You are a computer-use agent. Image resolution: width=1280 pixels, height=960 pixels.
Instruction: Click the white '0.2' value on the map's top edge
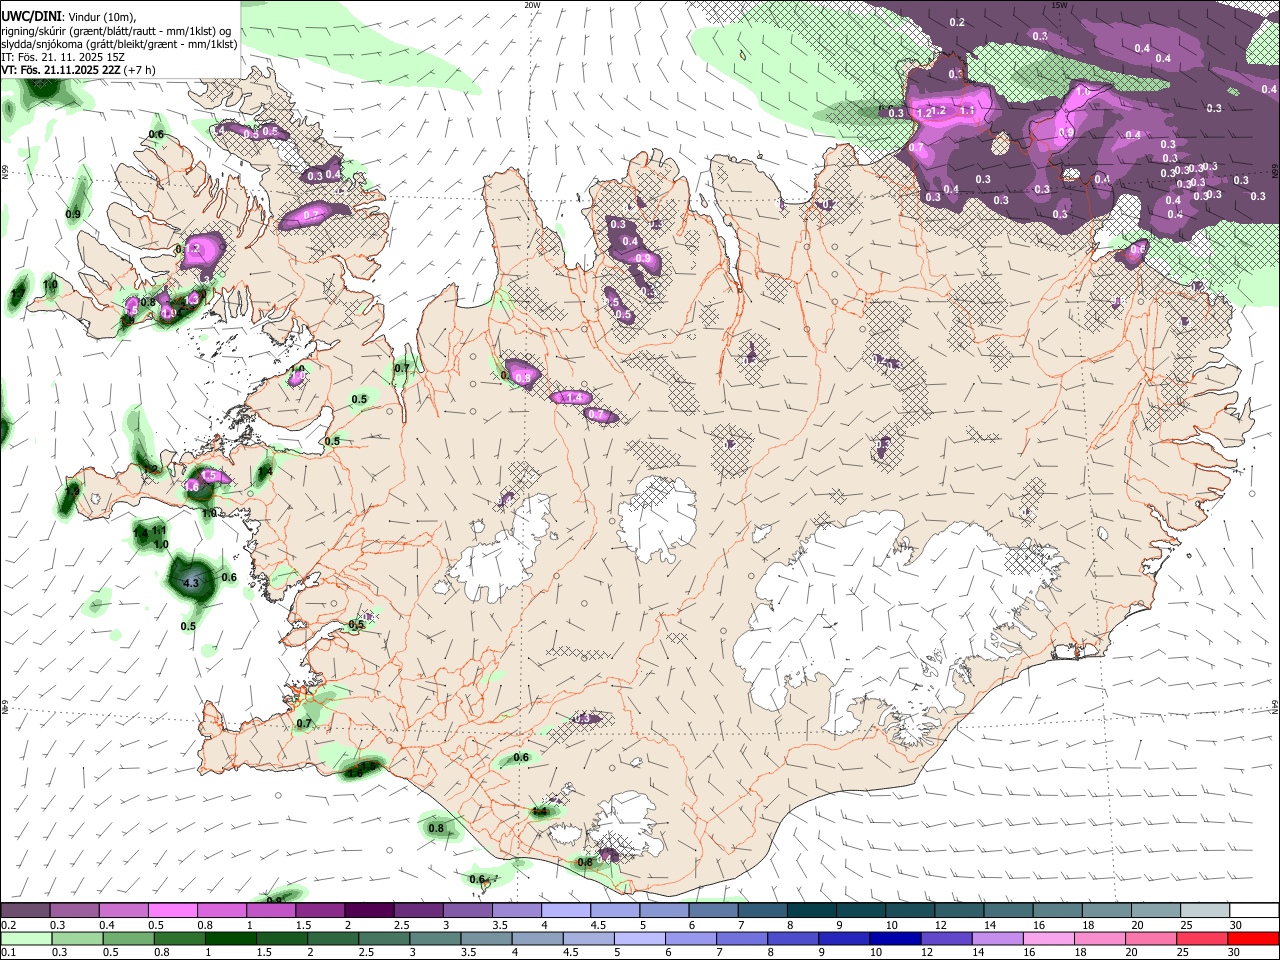[957, 22]
